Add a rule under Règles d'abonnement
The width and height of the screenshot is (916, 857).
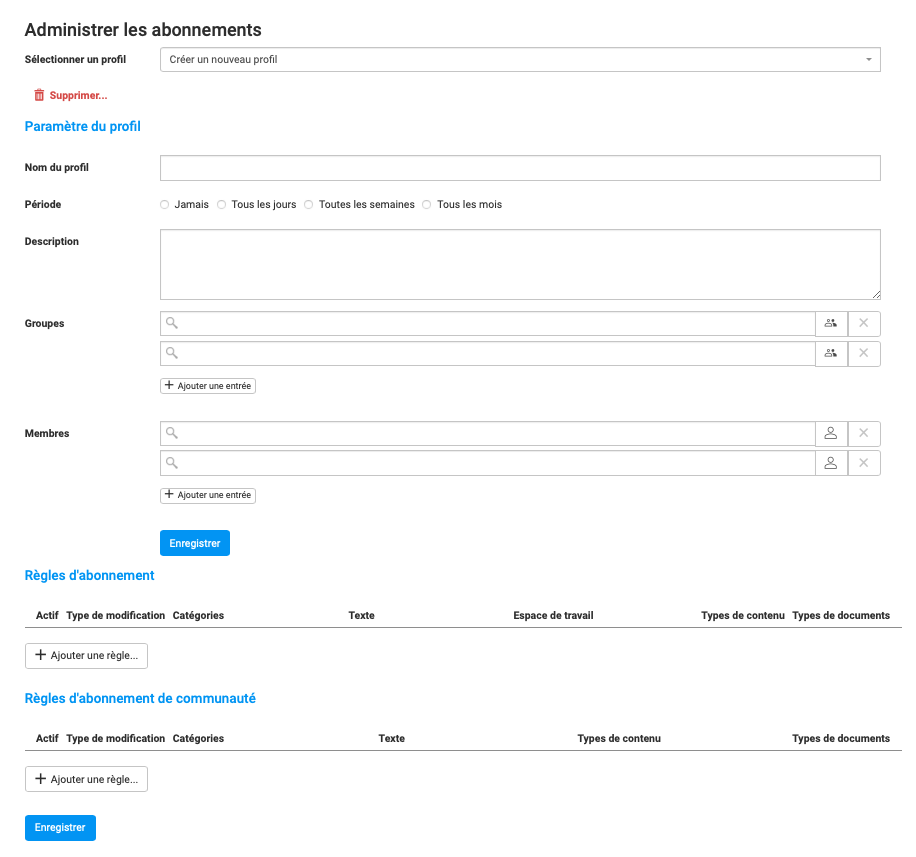[86, 656]
